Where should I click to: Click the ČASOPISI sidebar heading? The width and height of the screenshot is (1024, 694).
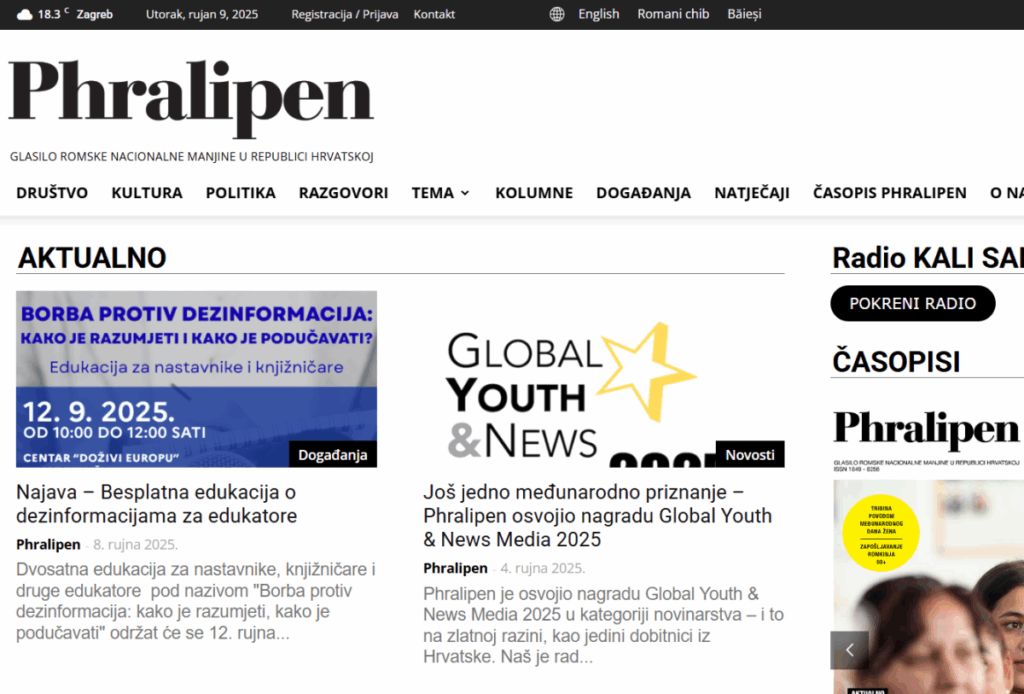coord(896,362)
